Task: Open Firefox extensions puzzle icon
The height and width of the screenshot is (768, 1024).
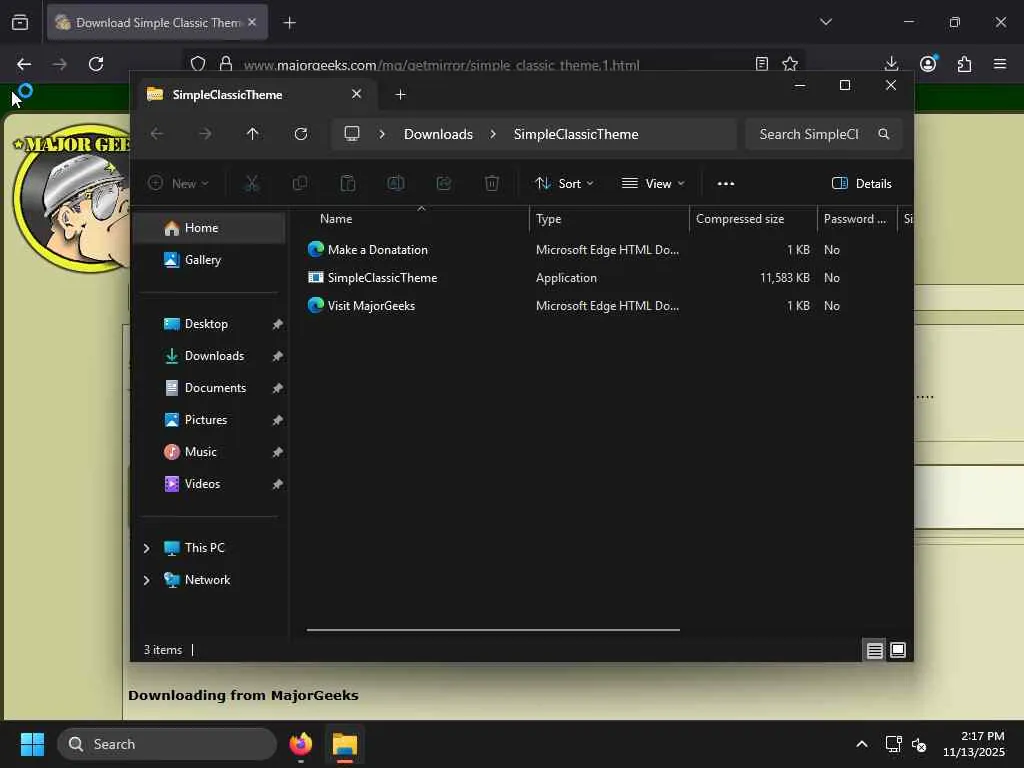Action: [x=964, y=63]
